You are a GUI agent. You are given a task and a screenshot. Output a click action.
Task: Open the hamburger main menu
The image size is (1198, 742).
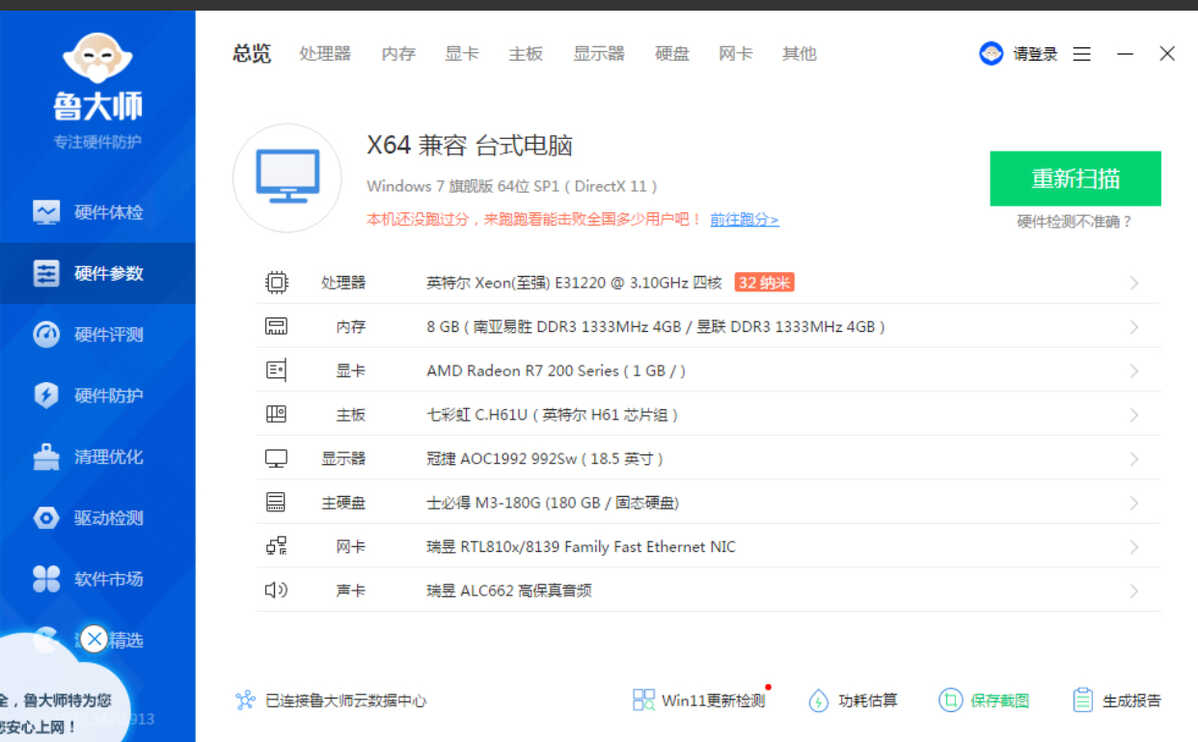(1082, 53)
